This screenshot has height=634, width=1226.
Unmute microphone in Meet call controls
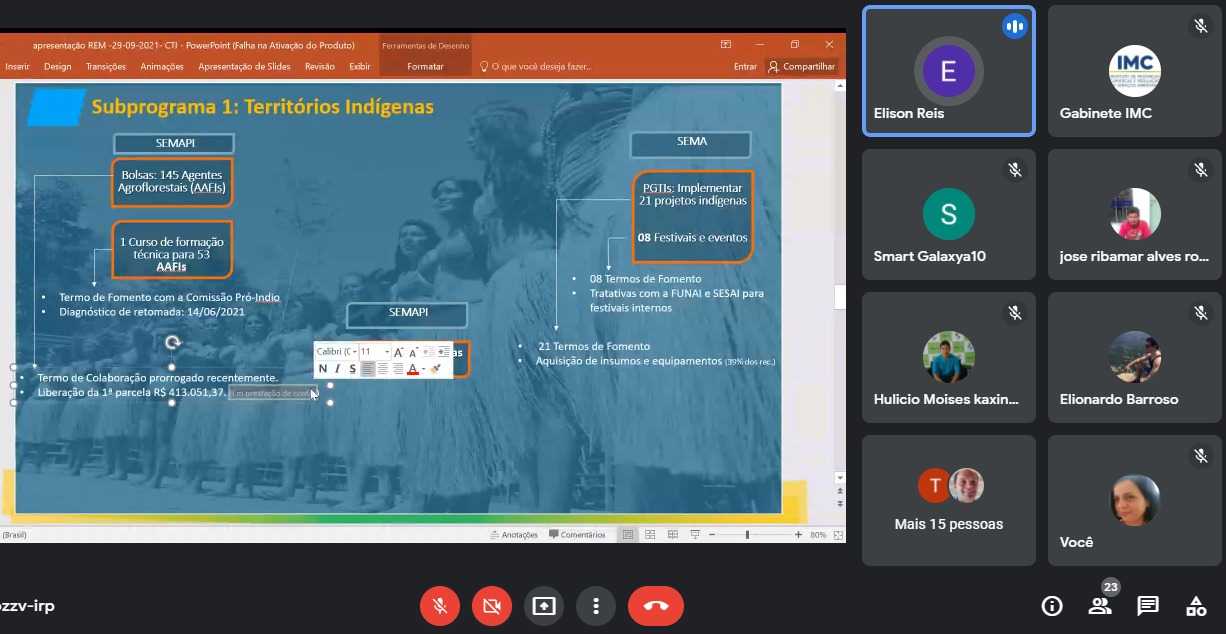(x=440, y=606)
